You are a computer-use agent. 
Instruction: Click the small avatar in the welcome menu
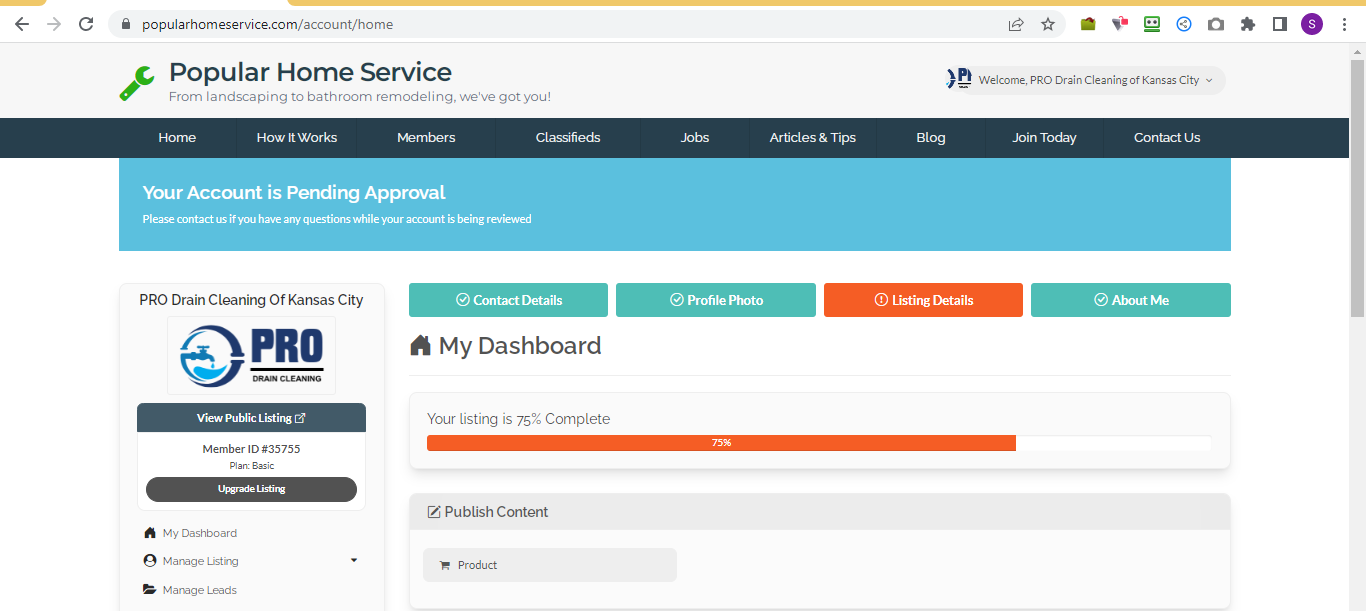(x=959, y=79)
